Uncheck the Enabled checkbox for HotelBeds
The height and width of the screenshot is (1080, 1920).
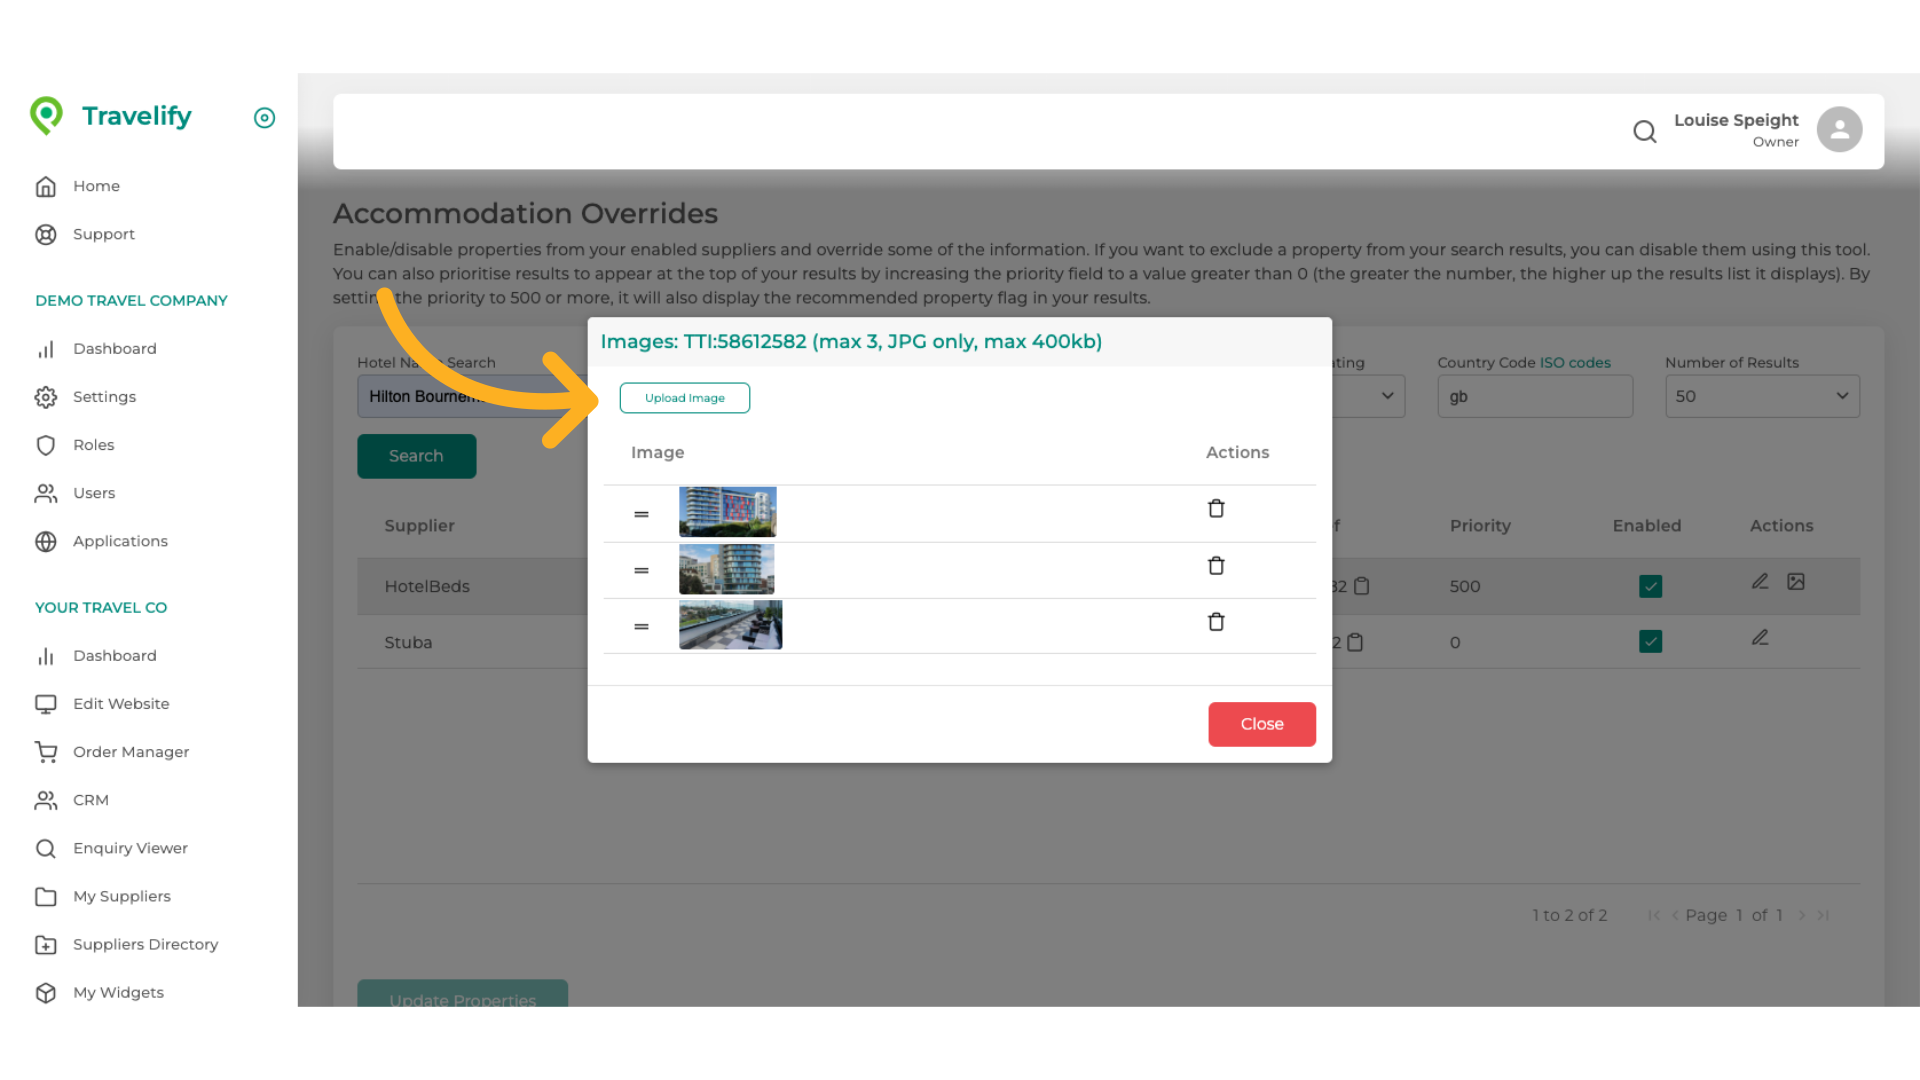(x=1650, y=586)
